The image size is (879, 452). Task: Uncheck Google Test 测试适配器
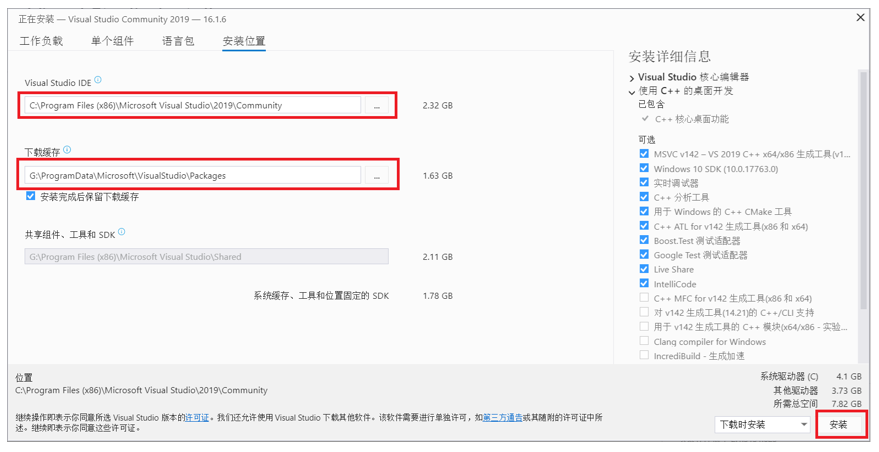pyautogui.click(x=644, y=255)
